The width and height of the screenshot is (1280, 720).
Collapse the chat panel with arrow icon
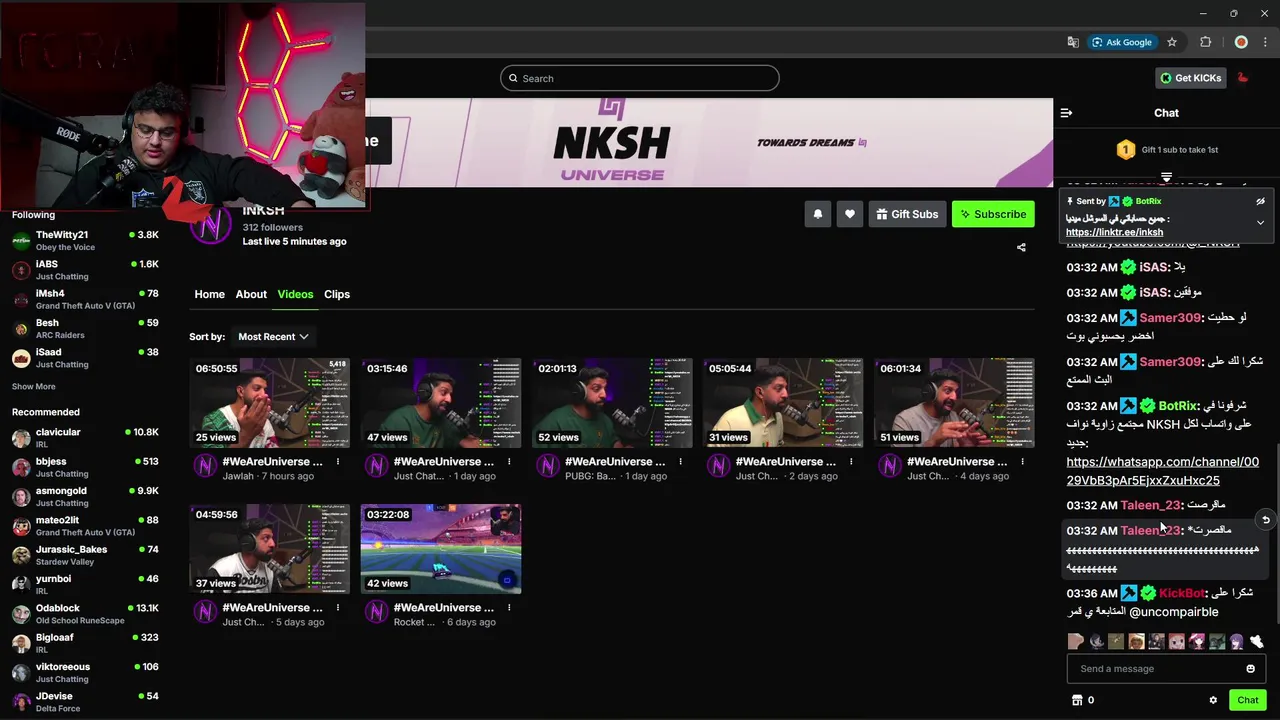(x=1066, y=113)
